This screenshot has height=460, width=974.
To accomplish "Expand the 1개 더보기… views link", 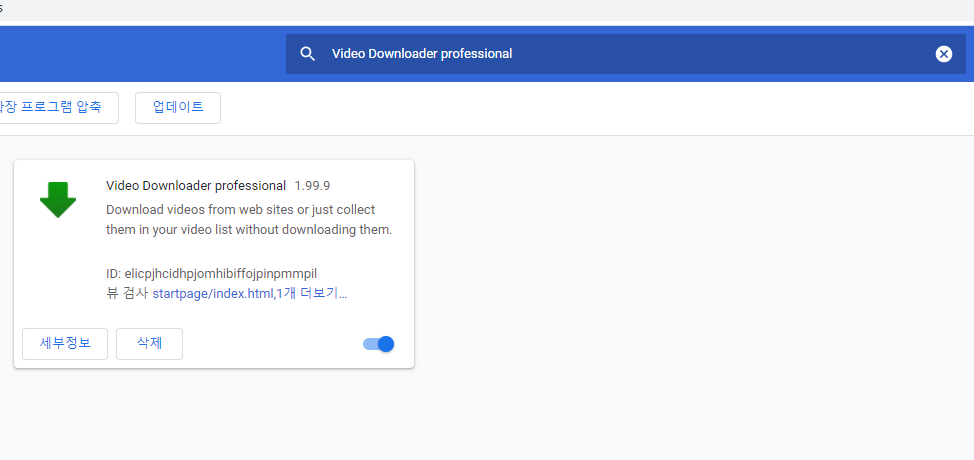I will (x=312, y=294).
